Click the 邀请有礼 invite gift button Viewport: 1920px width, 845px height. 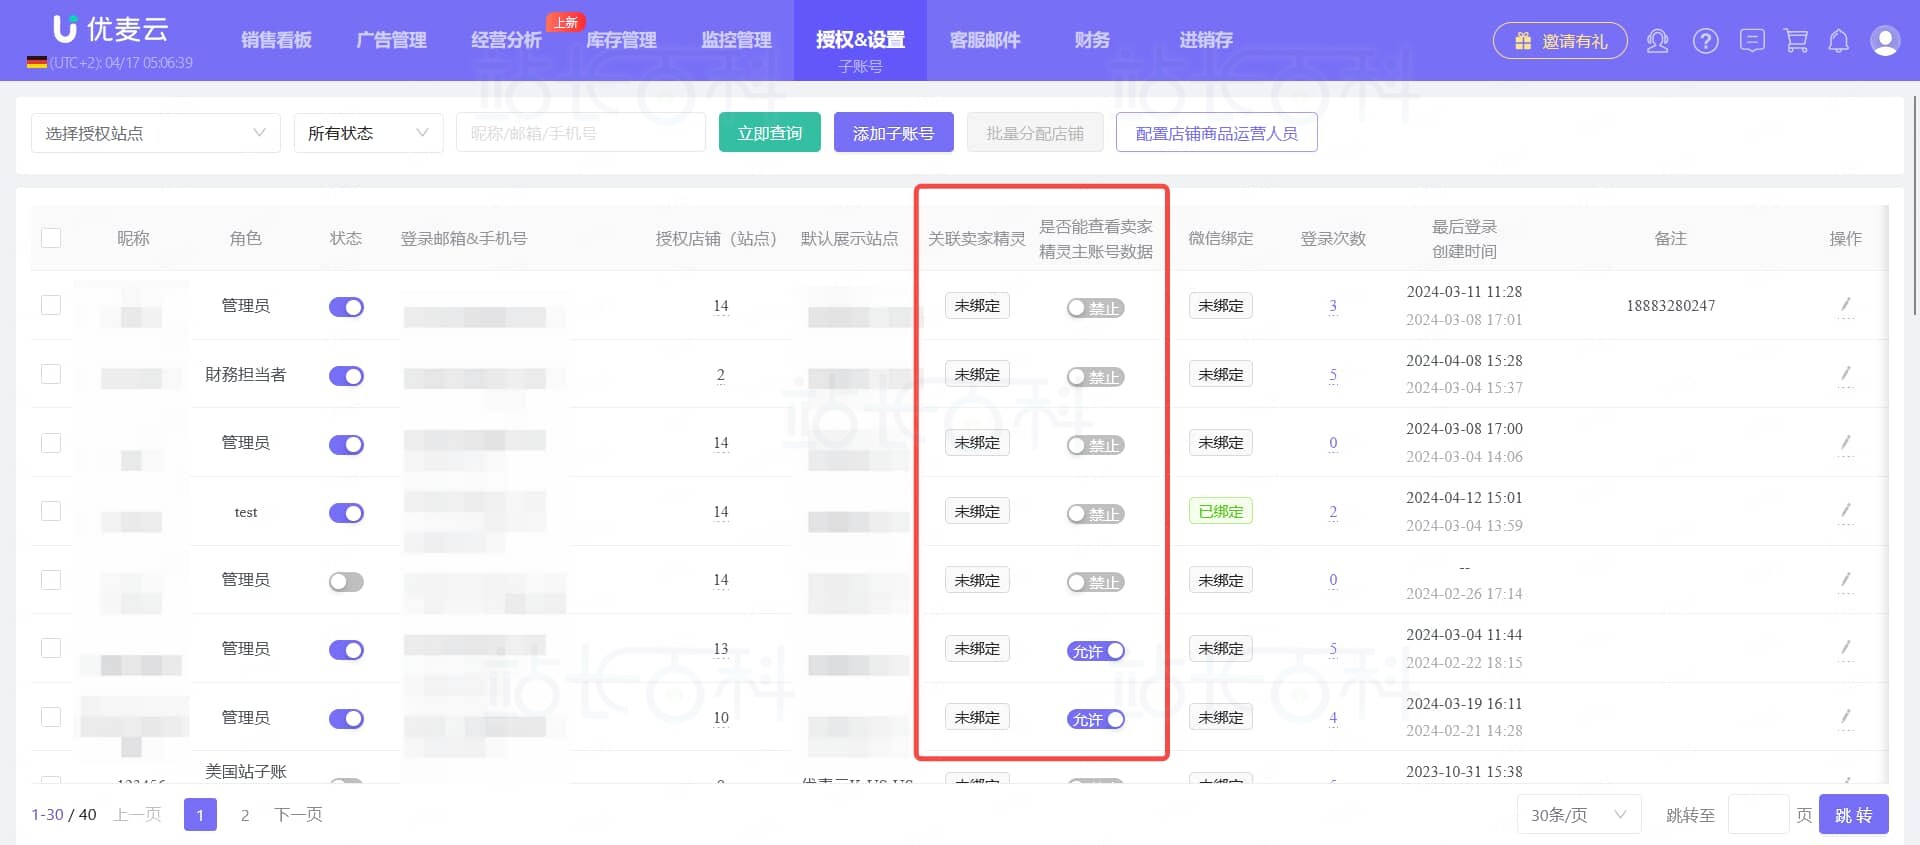coord(1559,41)
